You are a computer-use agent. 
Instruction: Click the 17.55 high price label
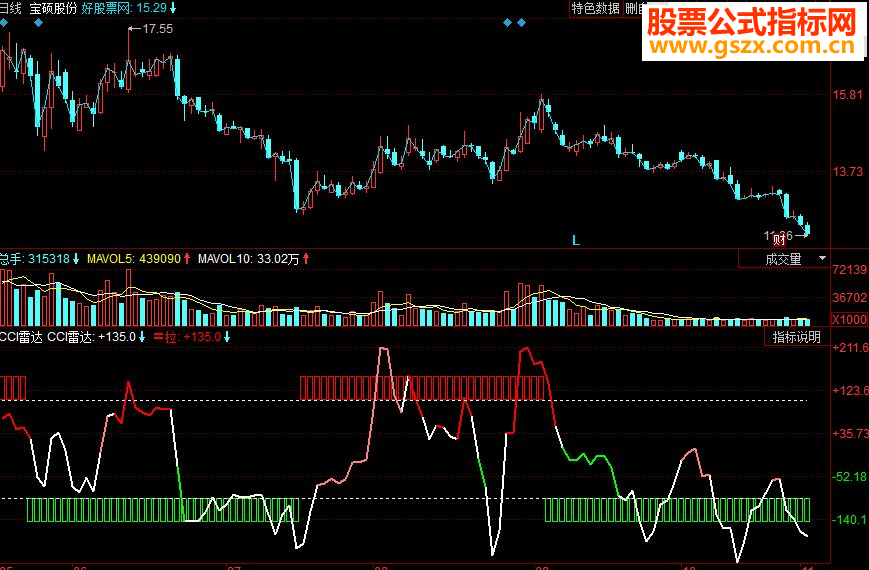coord(157,29)
